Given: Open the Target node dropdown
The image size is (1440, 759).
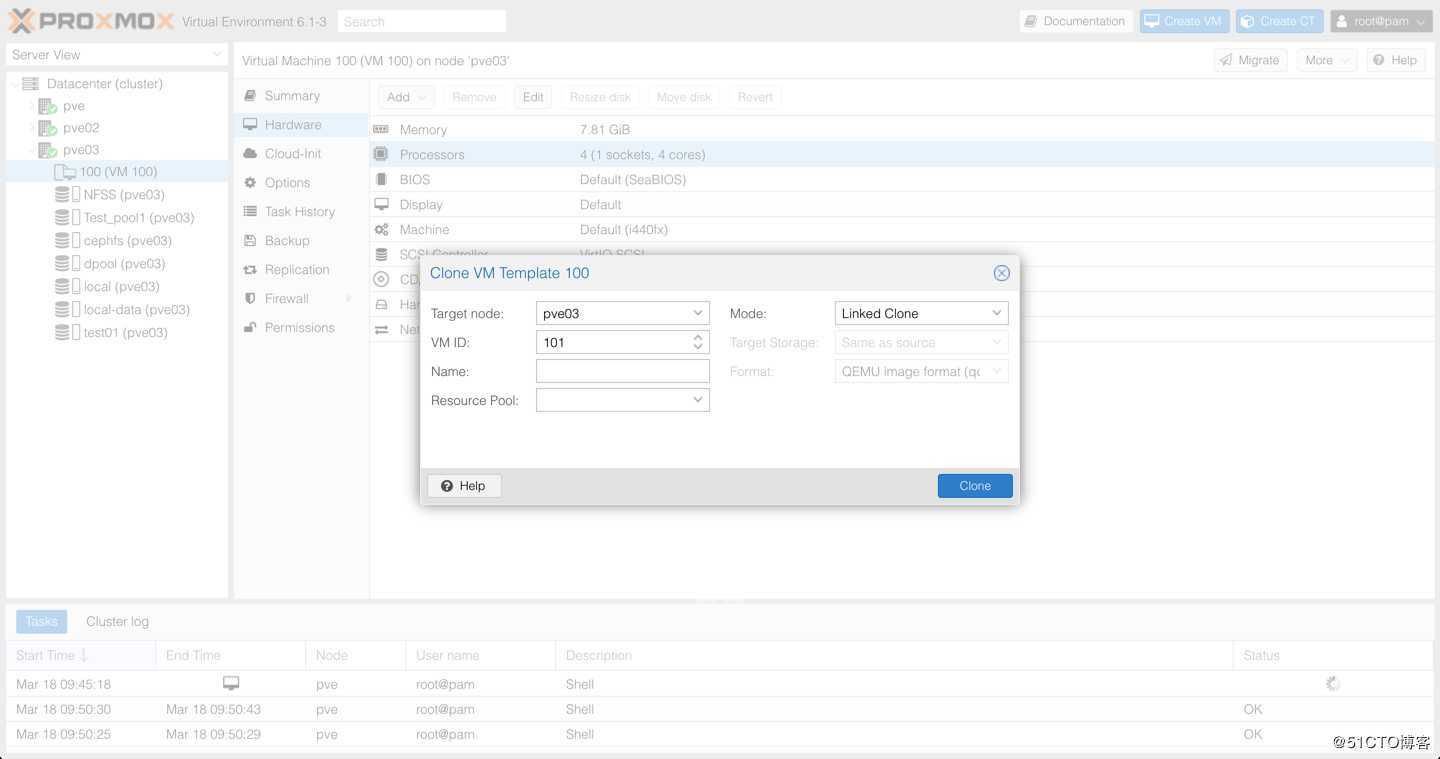Looking at the screenshot, I should tap(698, 313).
